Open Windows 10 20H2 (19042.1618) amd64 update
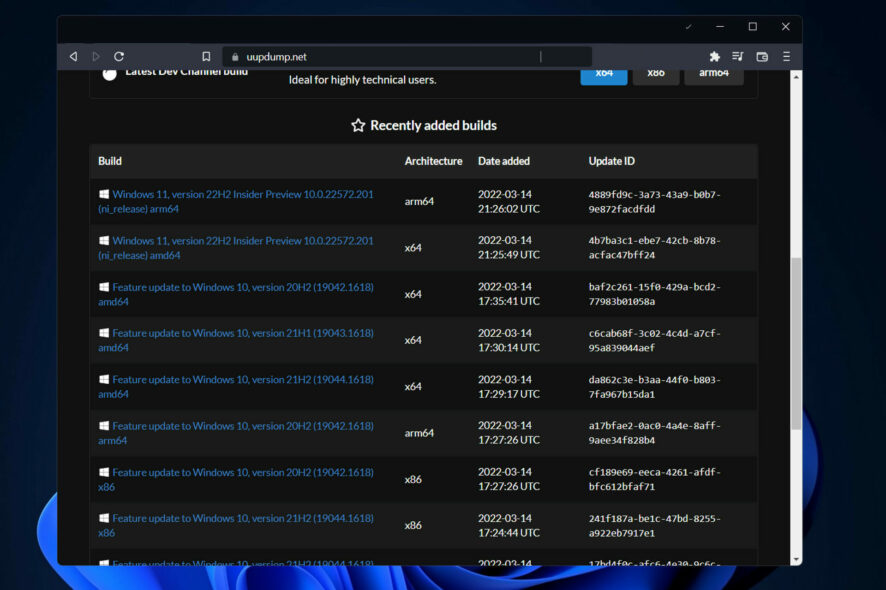This screenshot has width=886, height=590. (x=236, y=294)
